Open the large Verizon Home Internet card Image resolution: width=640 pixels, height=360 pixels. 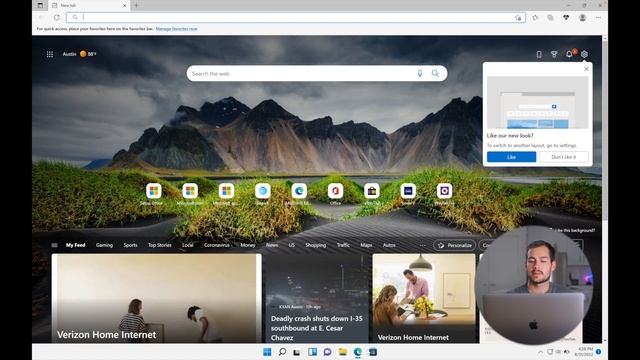tap(156, 298)
